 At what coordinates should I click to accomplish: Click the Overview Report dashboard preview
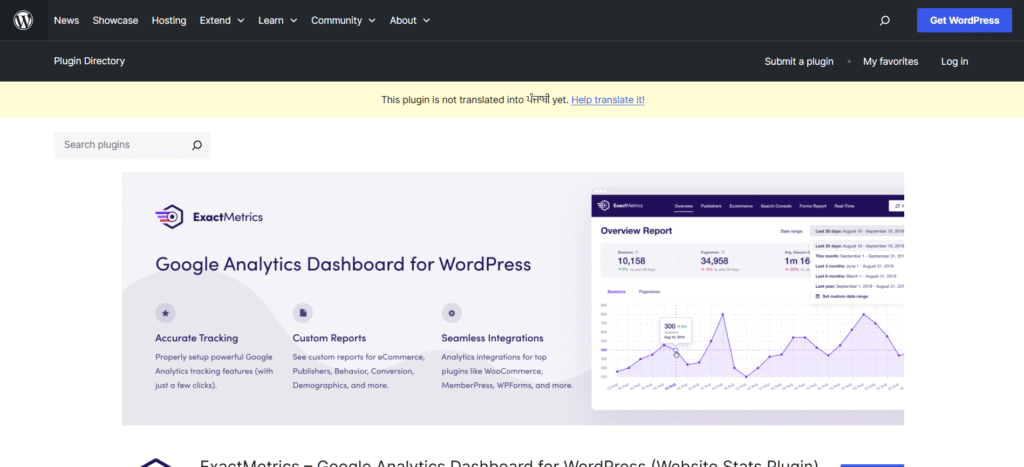click(748, 300)
